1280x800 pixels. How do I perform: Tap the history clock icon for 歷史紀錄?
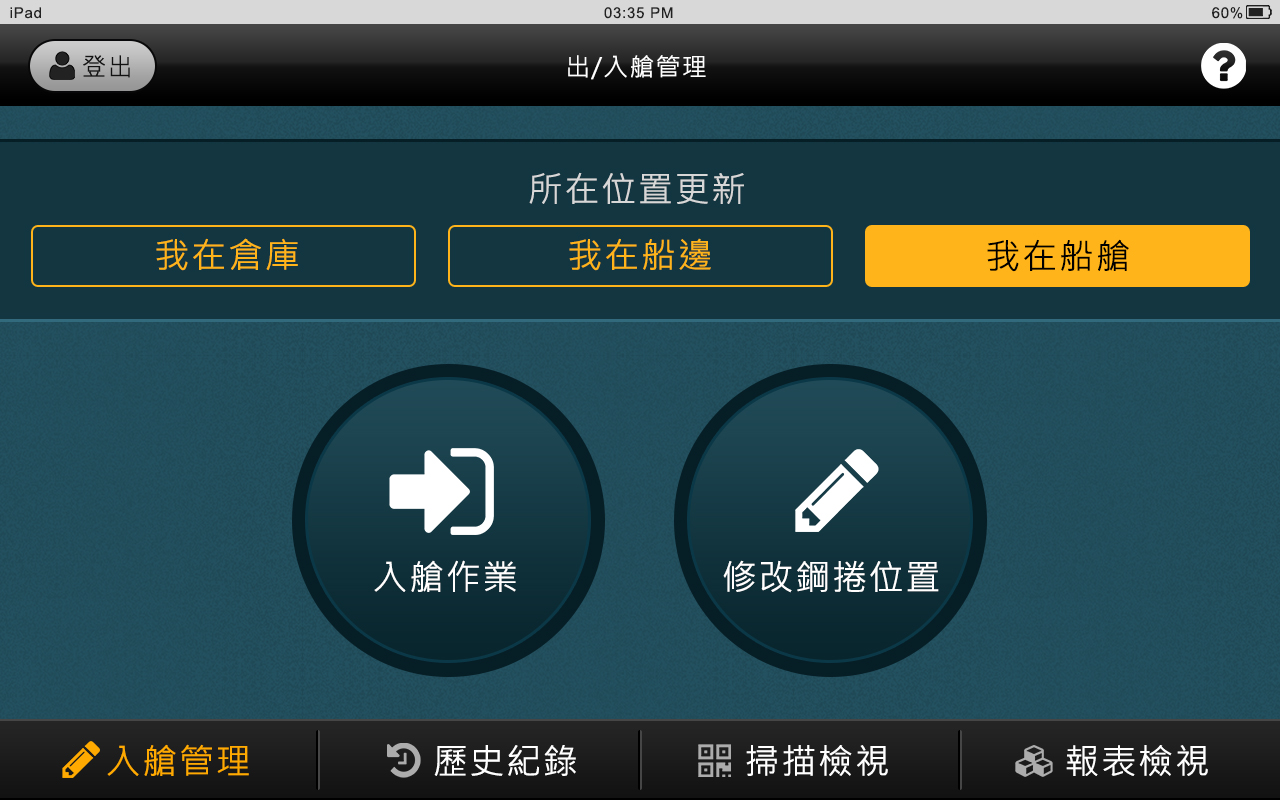(404, 760)
